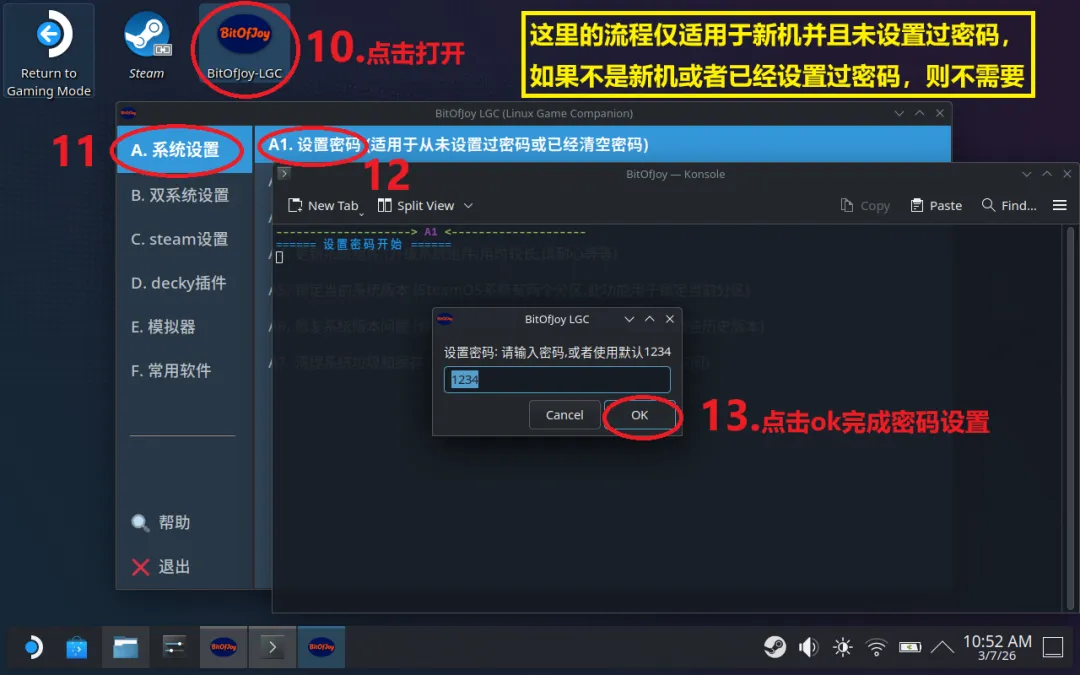The image size is (1080, 675).
Task: Open 帮助 in the BitOfJoy sidebar
Action: (x=174, y=523)
